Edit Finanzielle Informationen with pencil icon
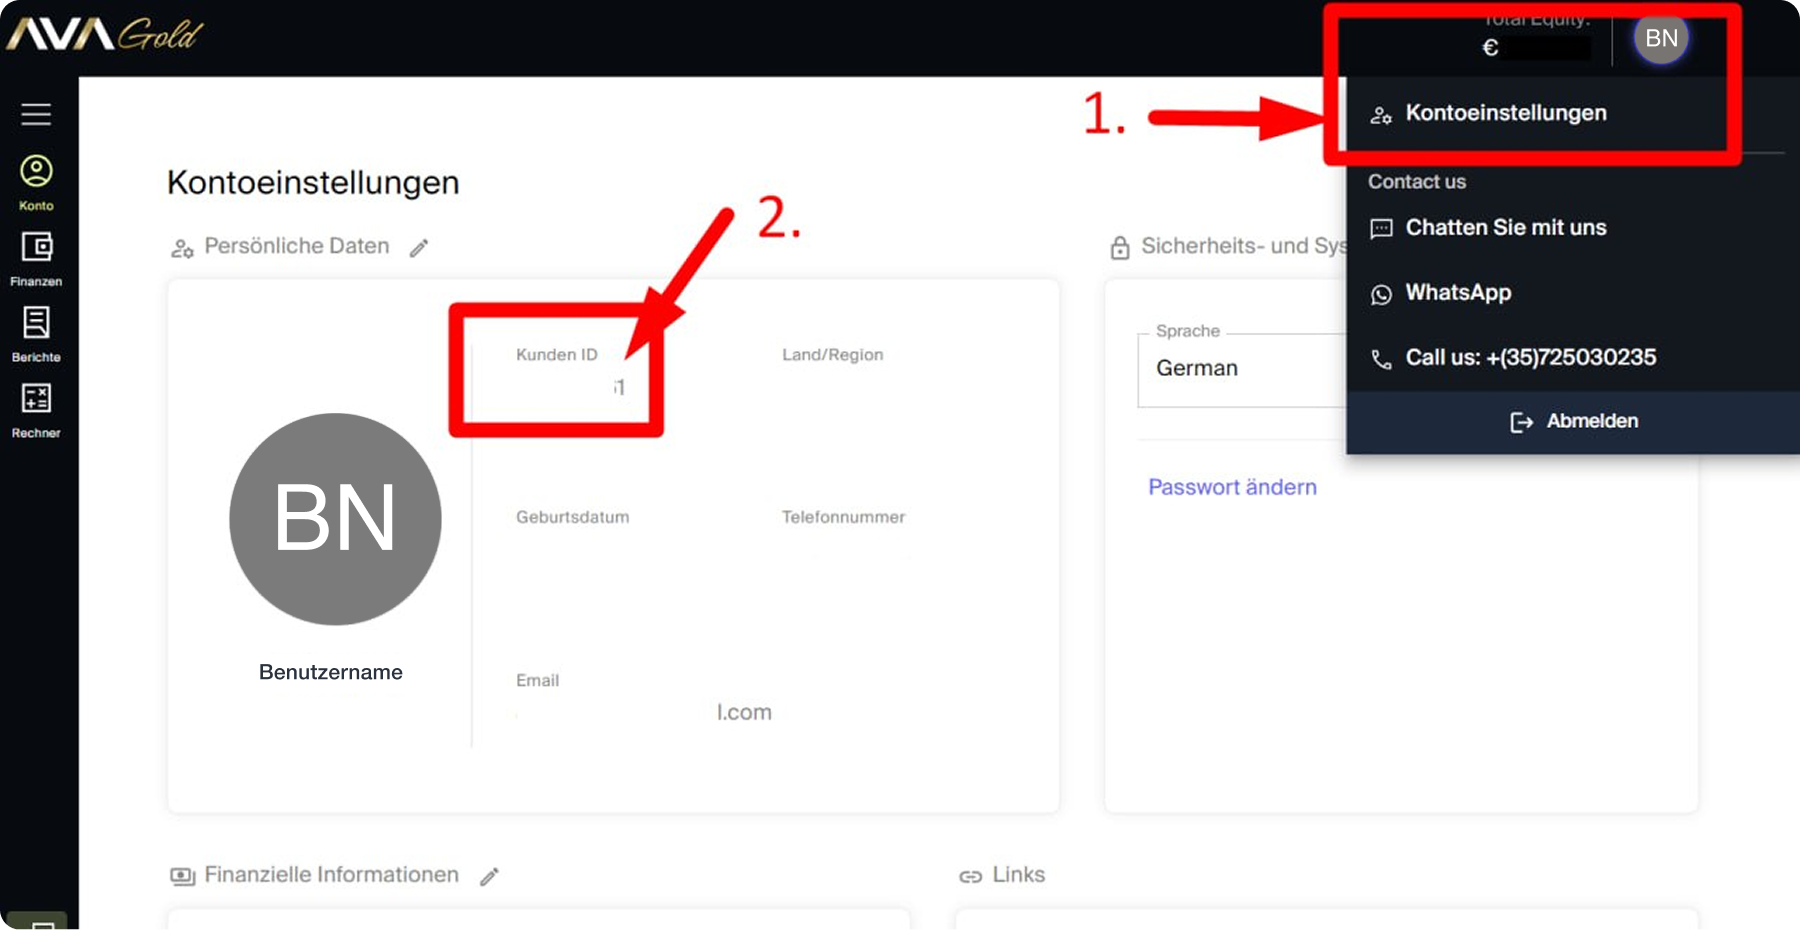The image size is (1800, 930). pyautogui.click(x=489, y=877)
